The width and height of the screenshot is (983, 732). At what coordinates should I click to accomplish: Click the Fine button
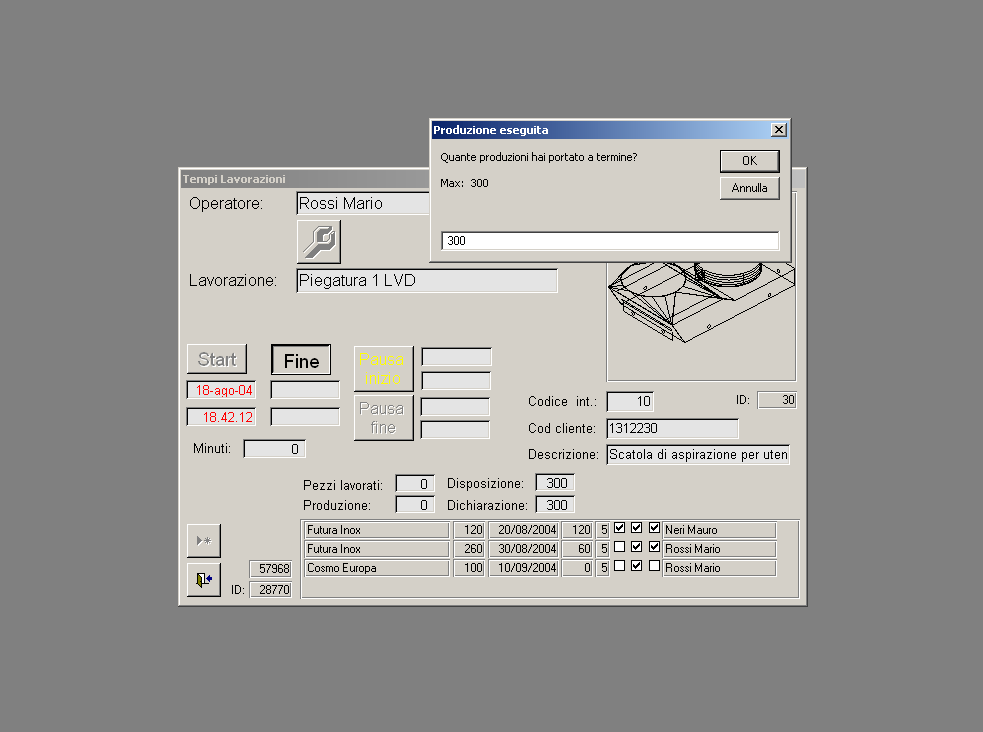[x=301, y=360]
